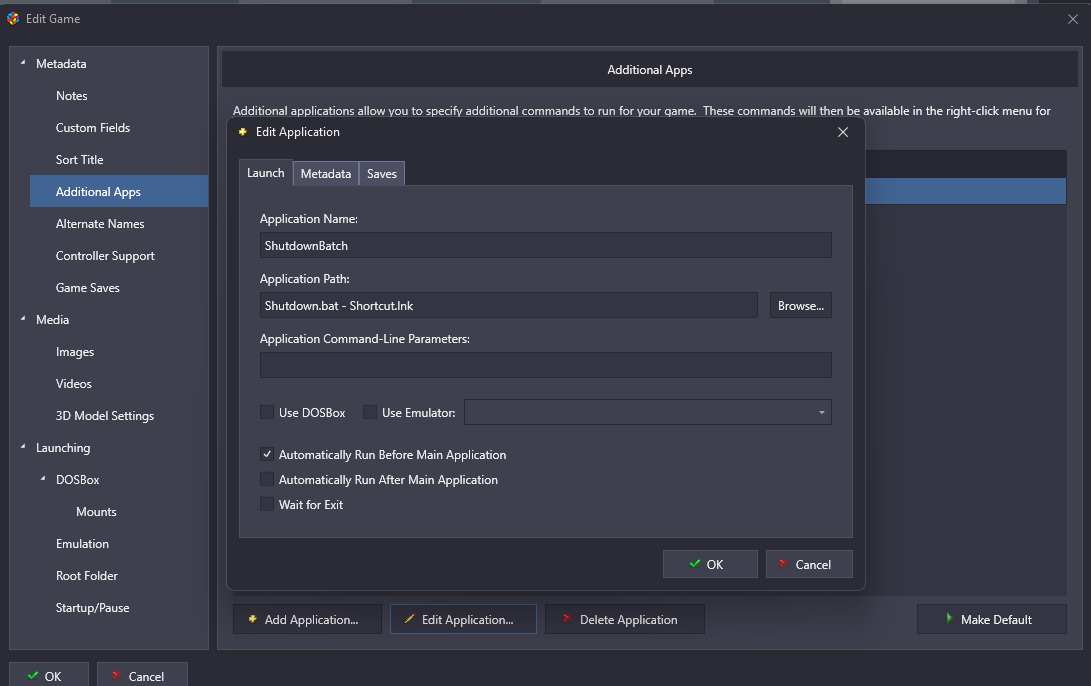Enable the Use Emulator checkbox

[370, 412]
